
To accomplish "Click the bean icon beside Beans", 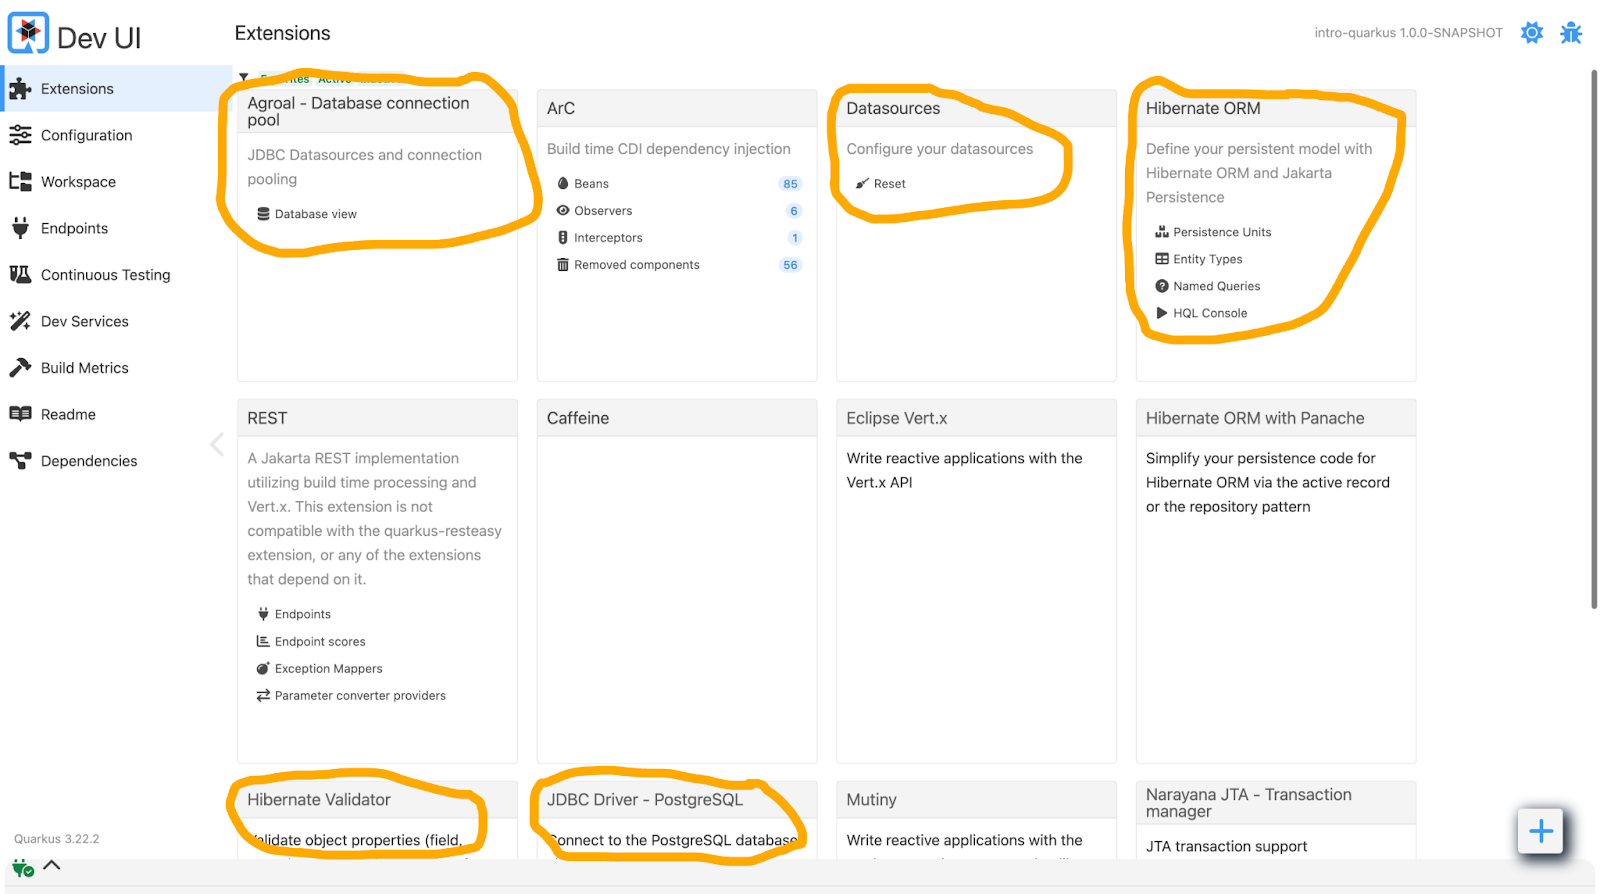I will click(x=563, y=184).
